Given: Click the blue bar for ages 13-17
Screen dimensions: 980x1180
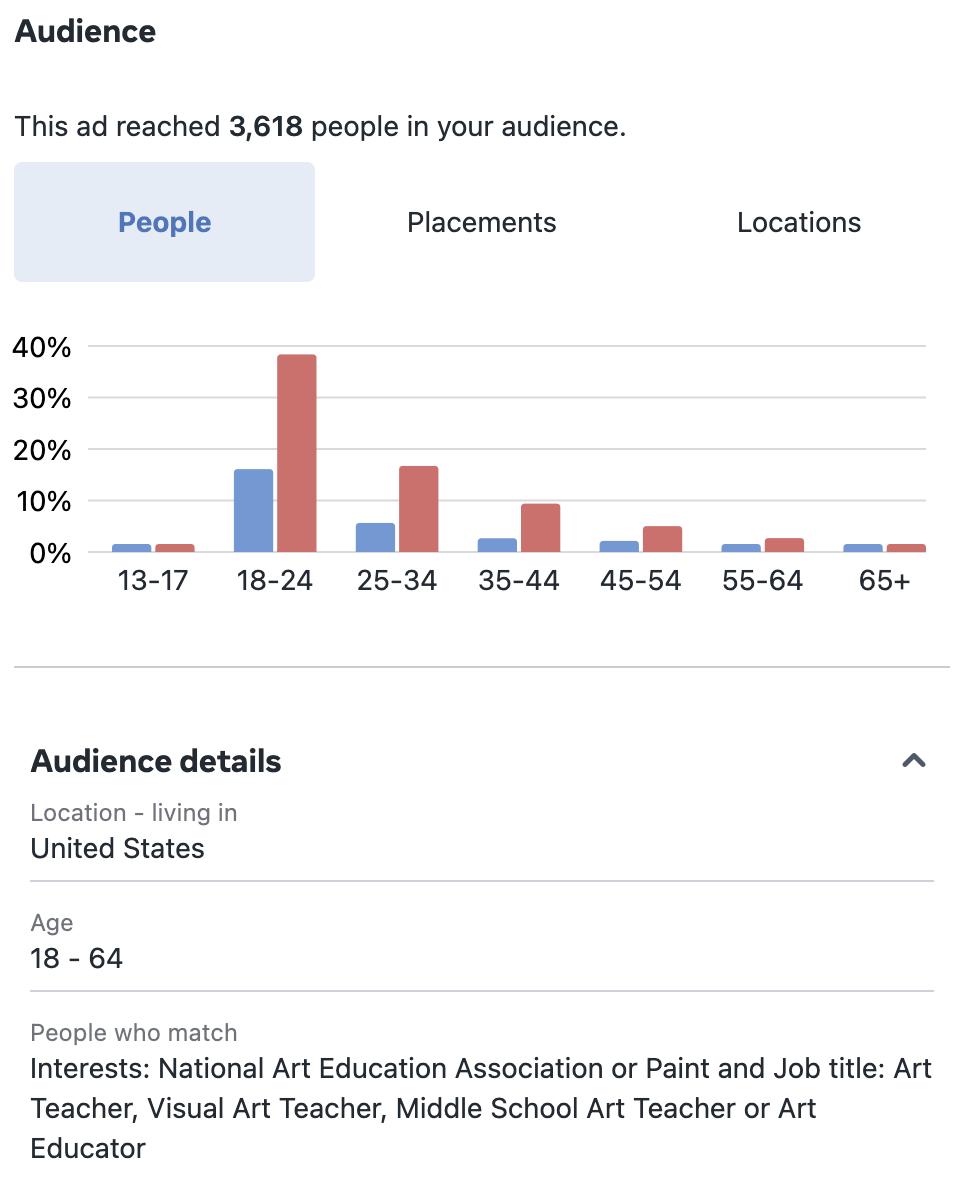Looking at the screenshot, I should (x=131, y=548).
